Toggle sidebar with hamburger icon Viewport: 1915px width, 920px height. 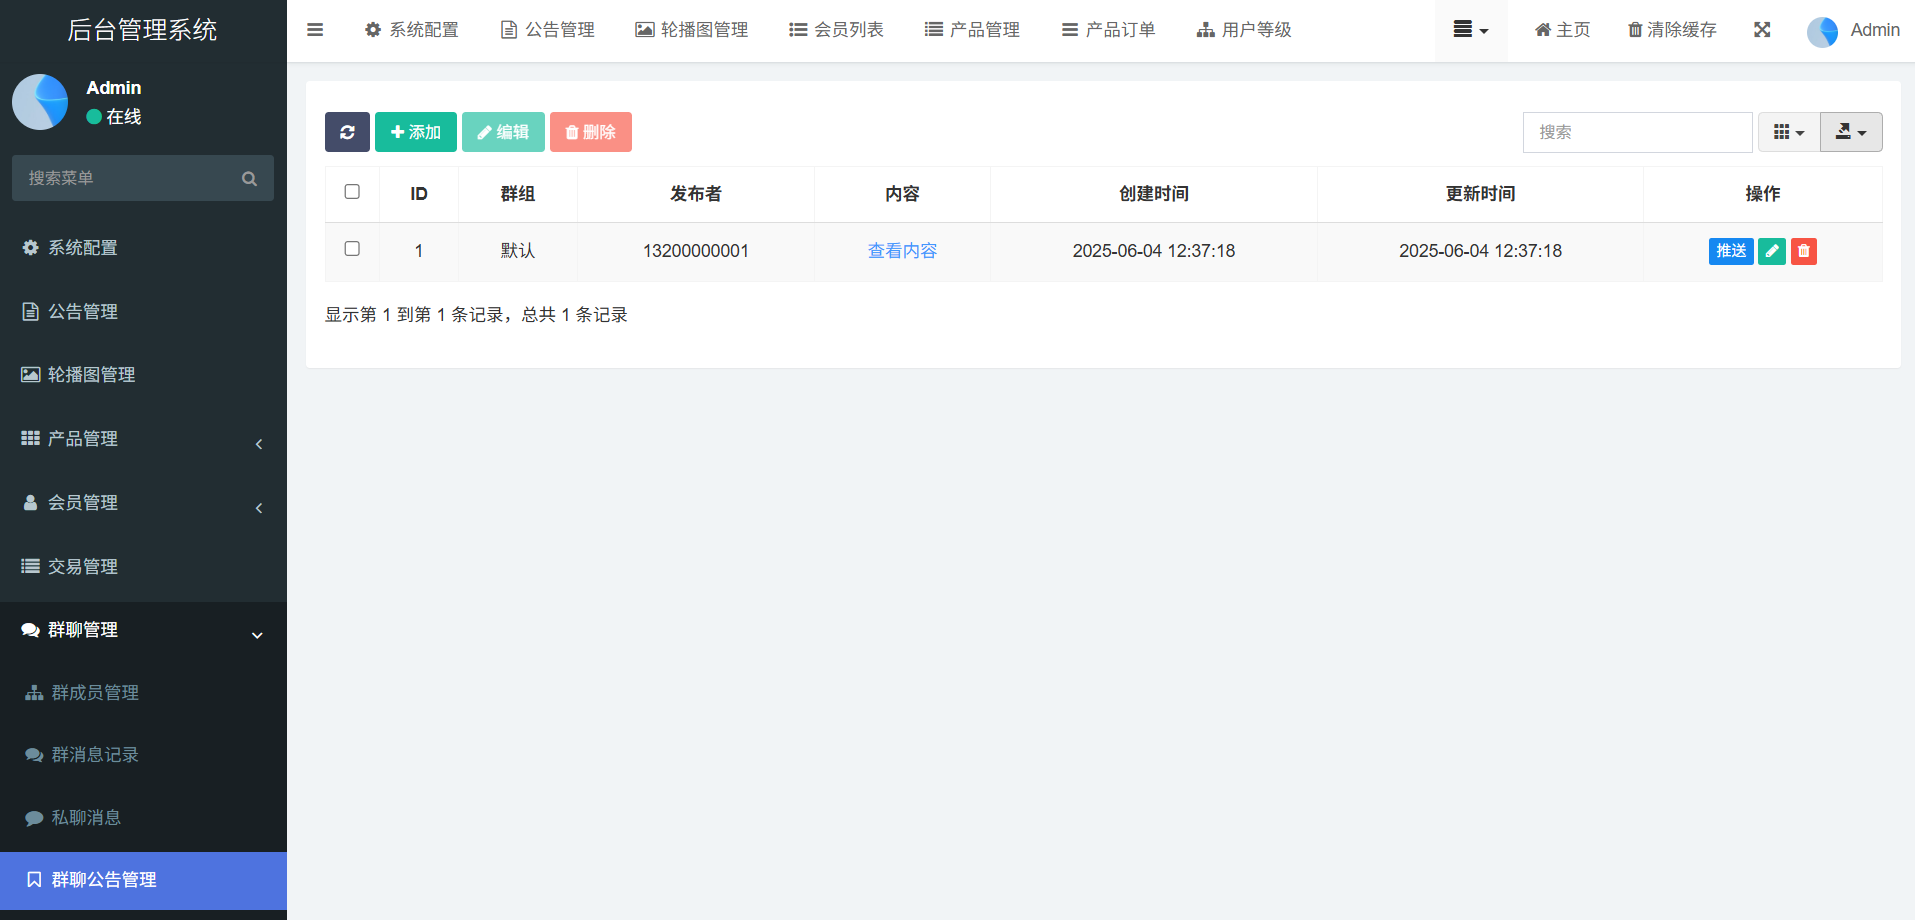pos(315,30)
